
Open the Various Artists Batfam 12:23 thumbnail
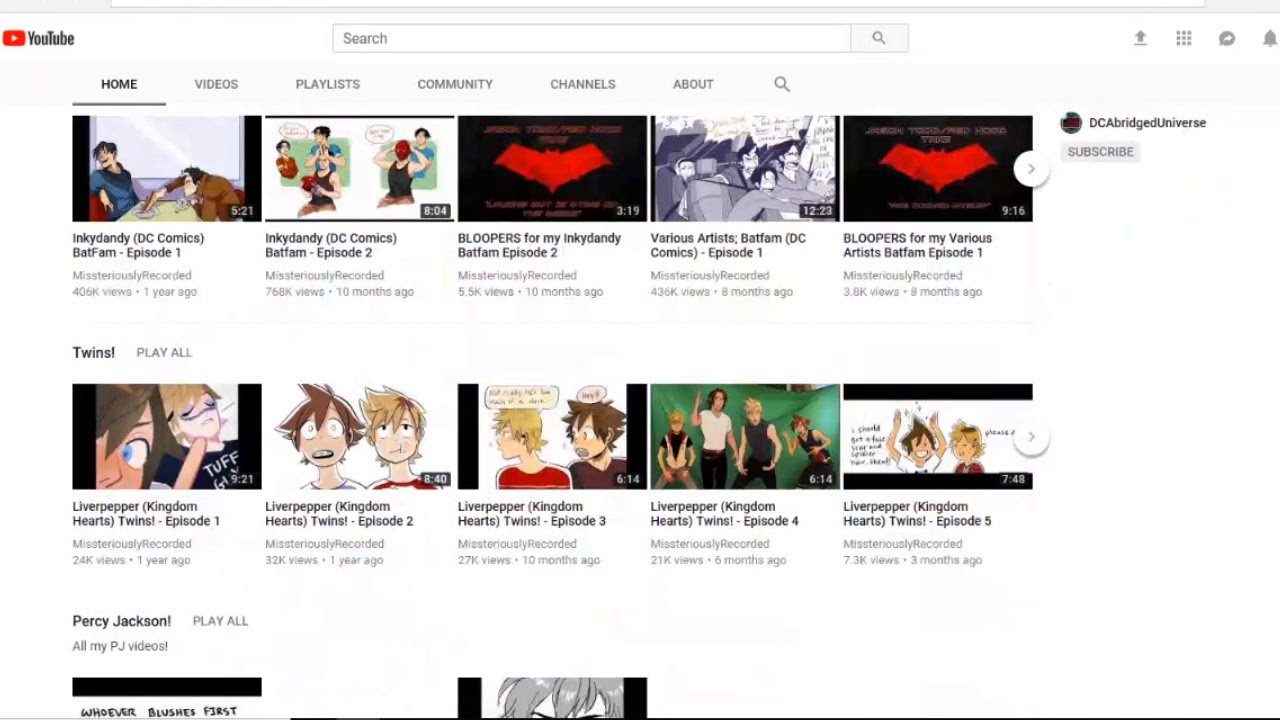(745, 169)
